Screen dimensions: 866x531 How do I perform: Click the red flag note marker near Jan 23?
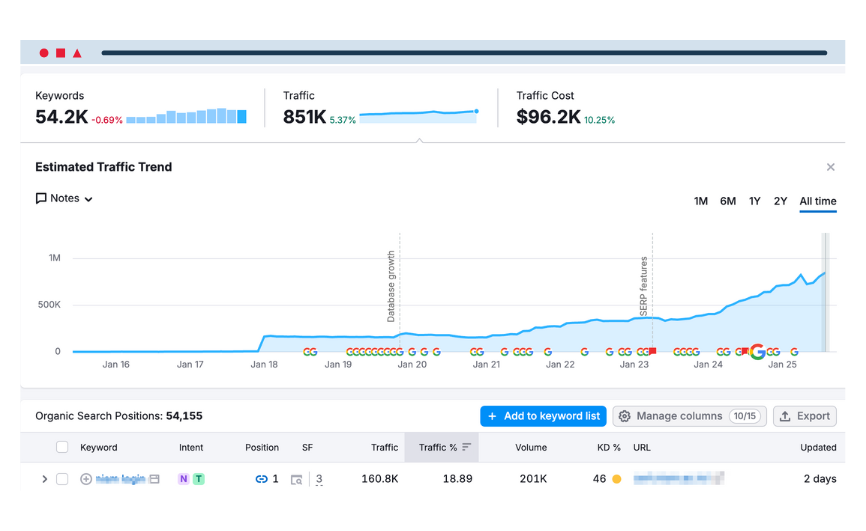coord(652,351)
